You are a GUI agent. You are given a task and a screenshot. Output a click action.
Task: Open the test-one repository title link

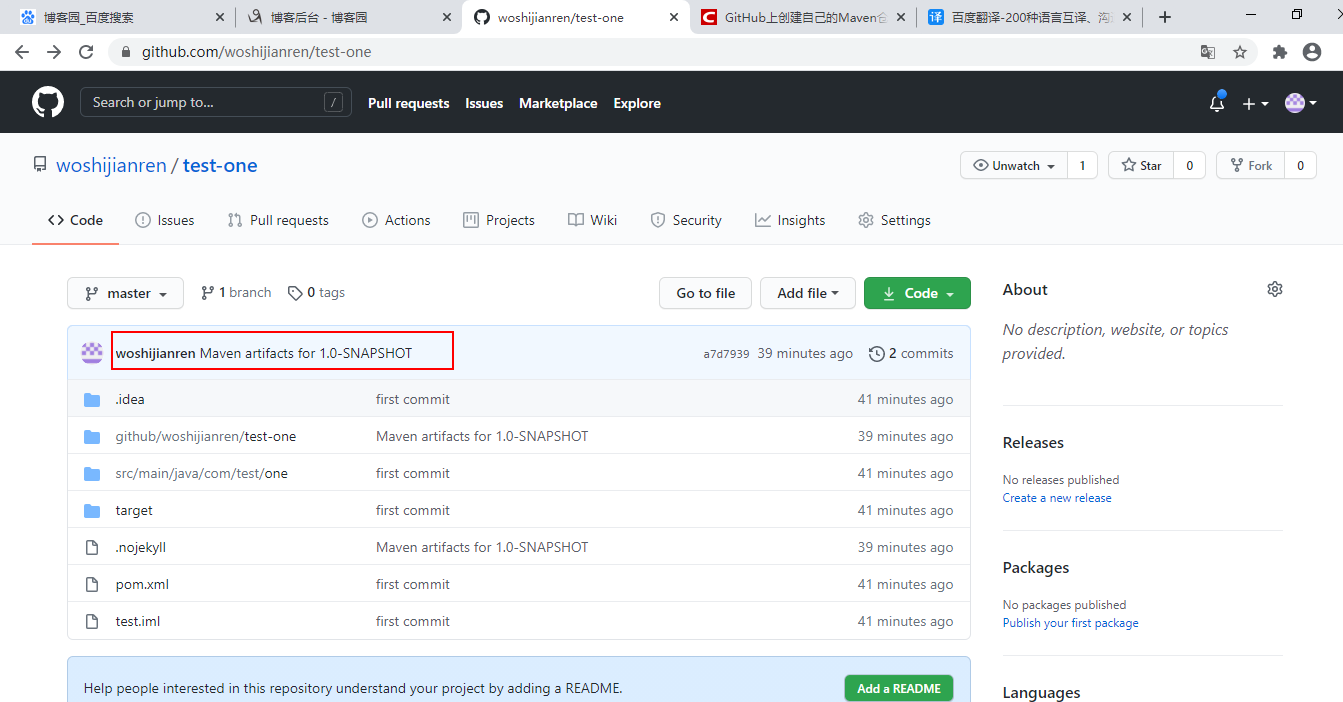click(x=220, y=166)
